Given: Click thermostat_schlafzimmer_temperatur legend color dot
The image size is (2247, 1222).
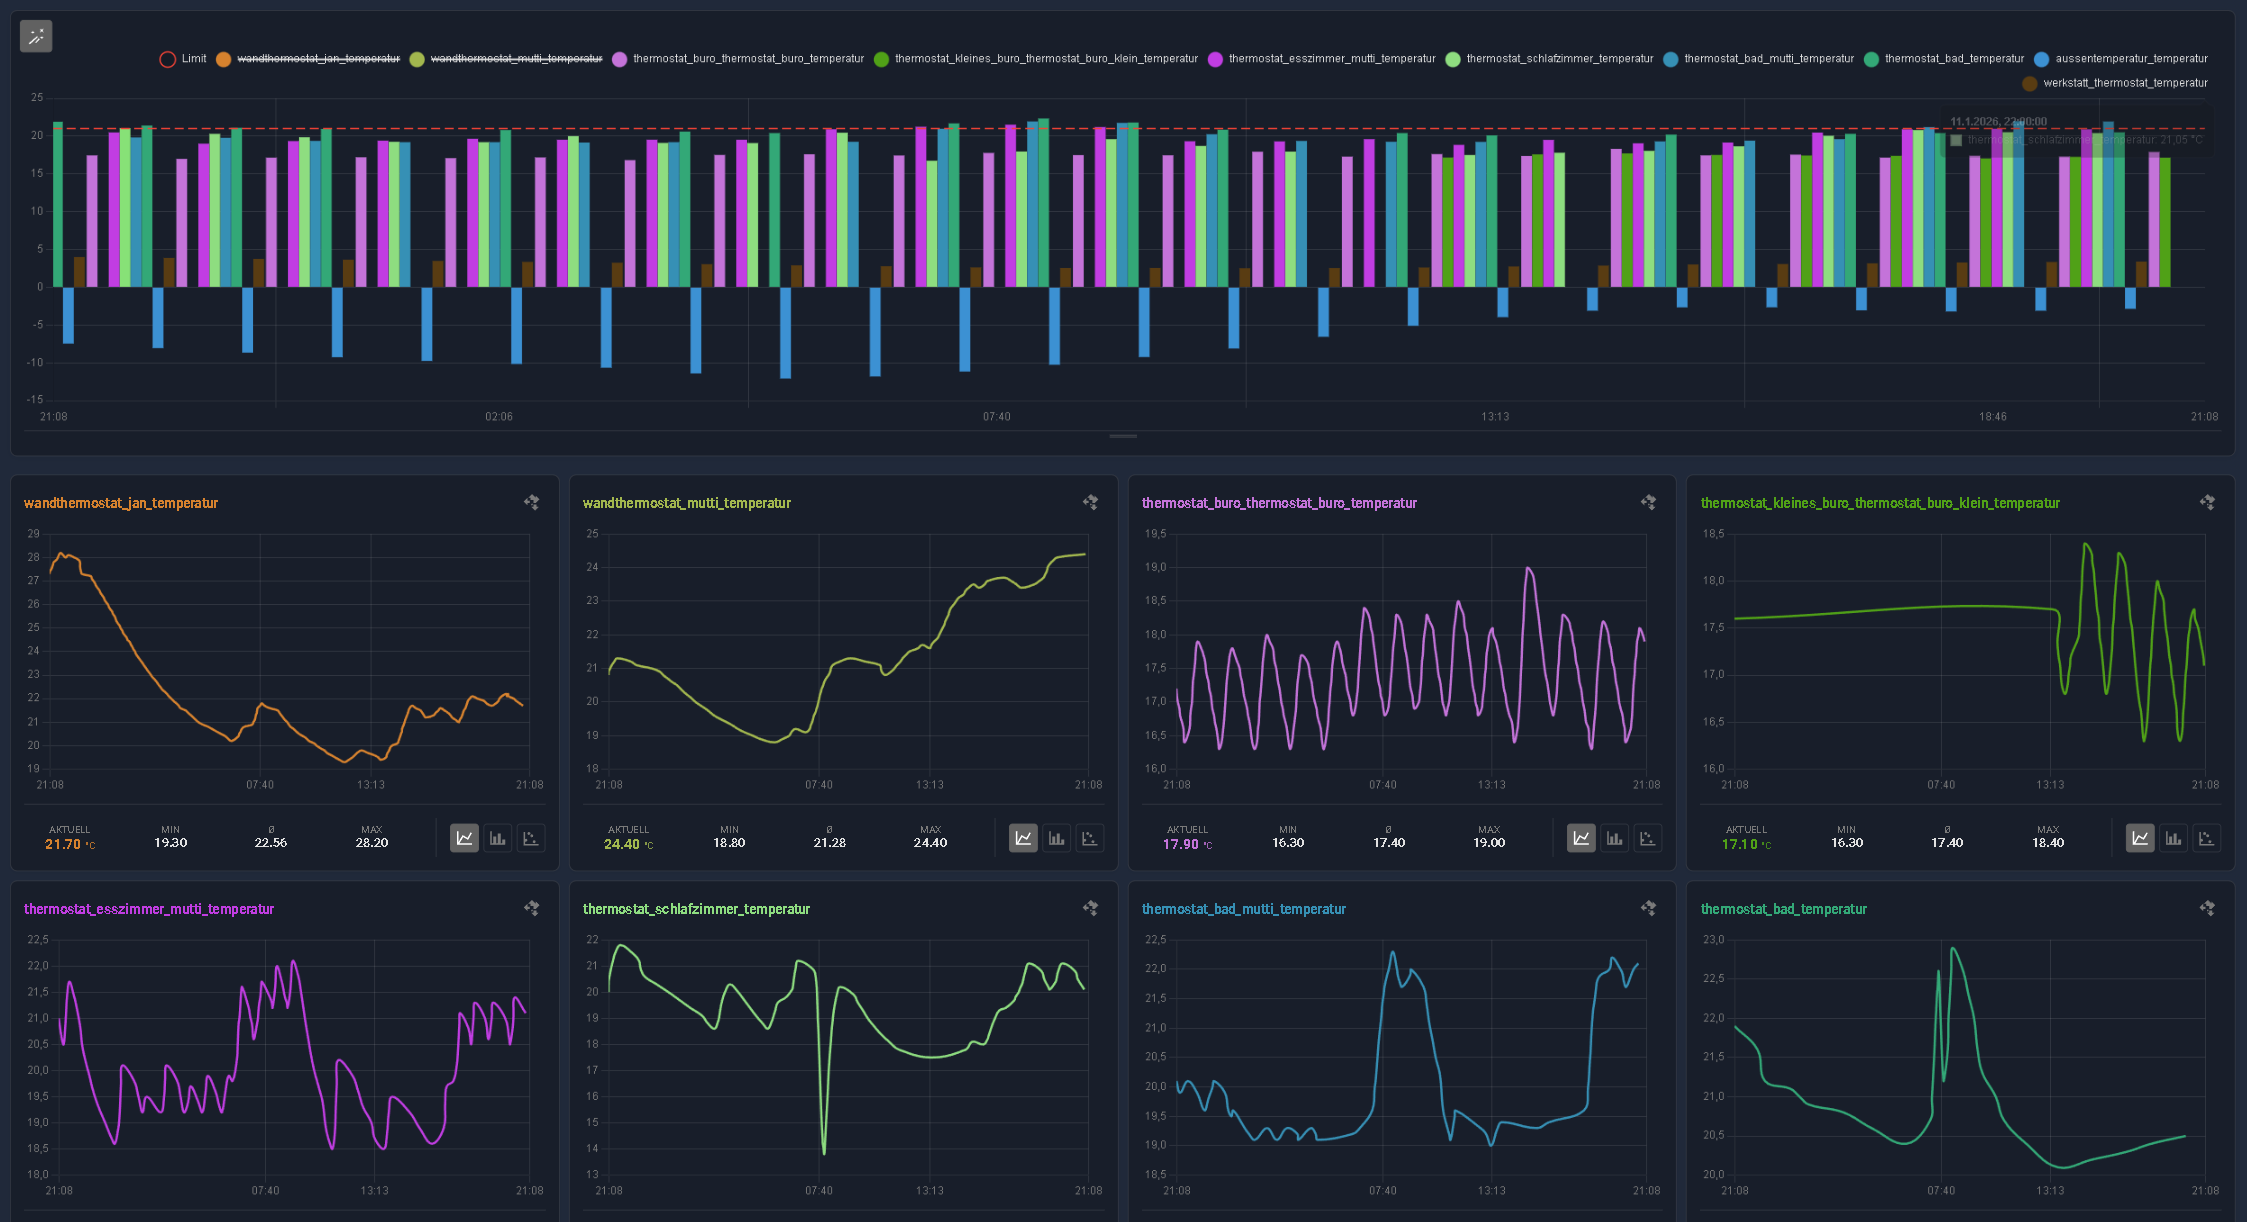Looking at the screenshot, I should pyautogui.click(x=1453, y=59).
